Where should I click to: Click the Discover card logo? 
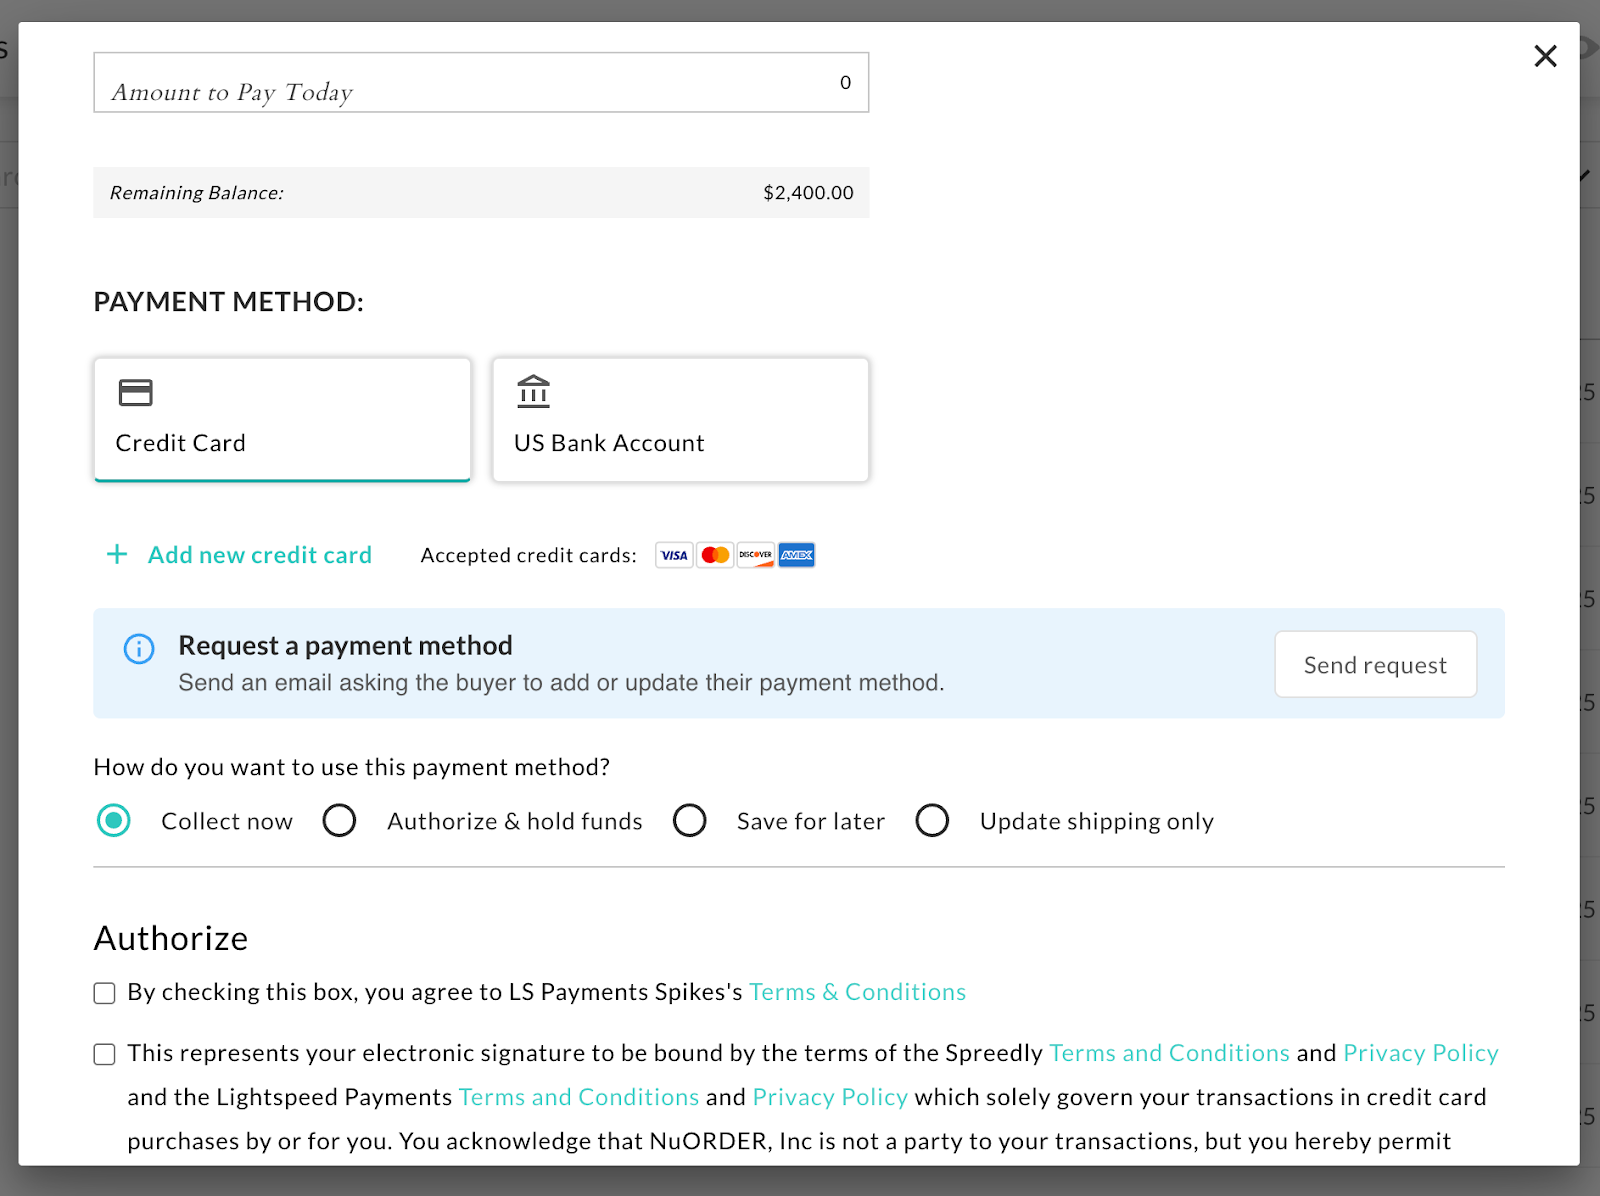pos(756,555)
